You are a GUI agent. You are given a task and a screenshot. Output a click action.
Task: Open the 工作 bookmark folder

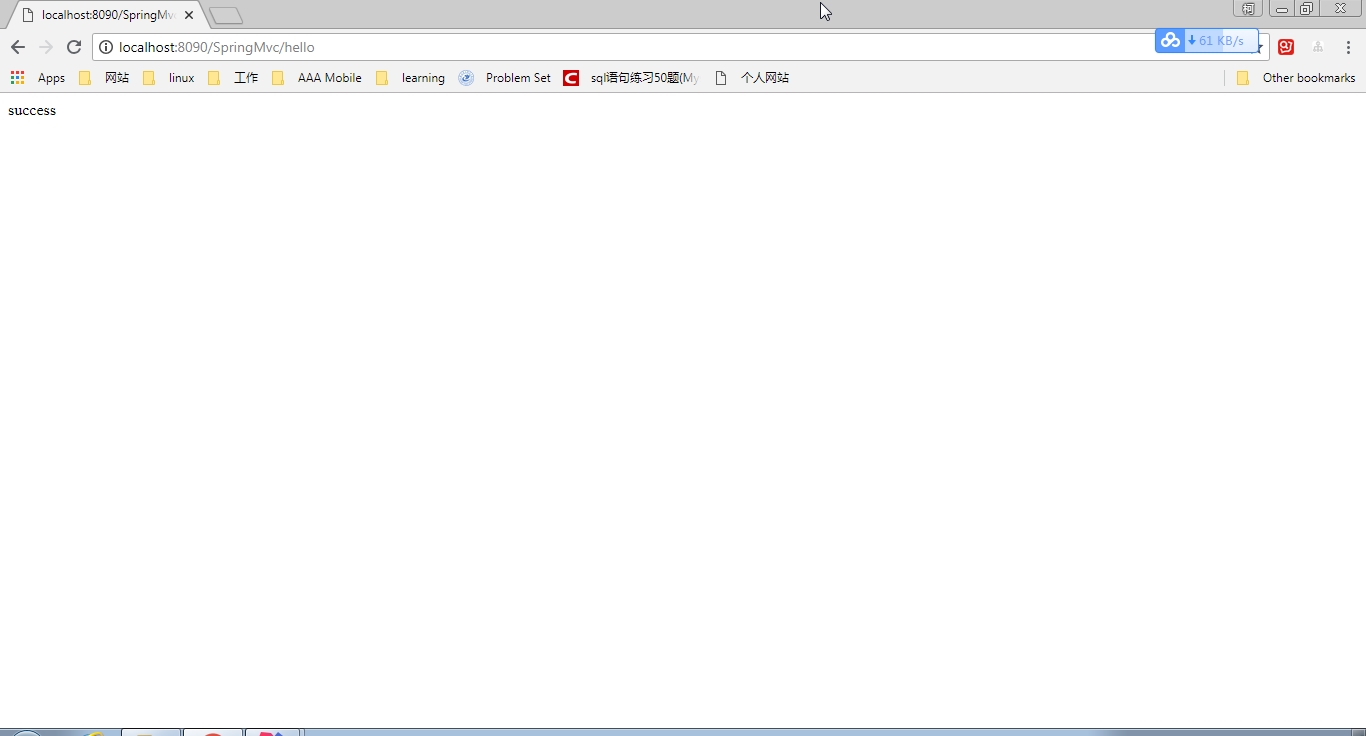point(233,78)
